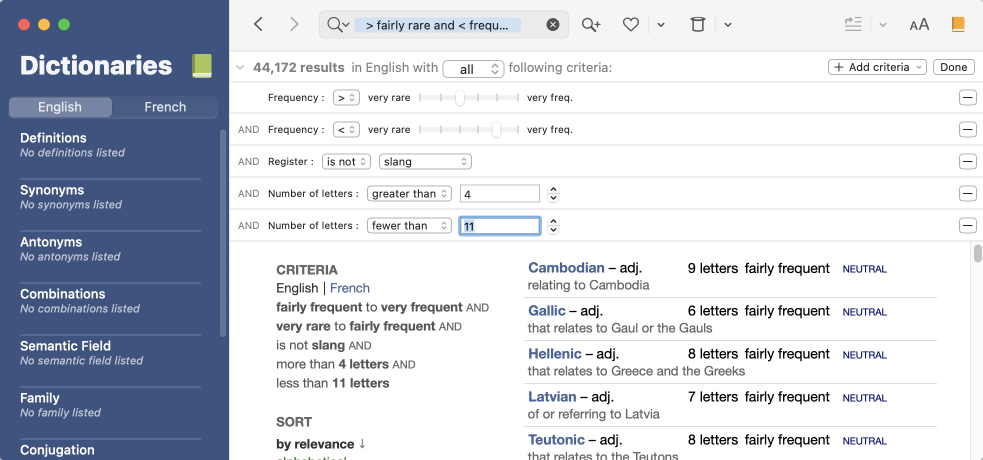Click 'that relates to Greece and the Greeks'
The width and height of the screenshot is (983, 460).
(636, 371)
